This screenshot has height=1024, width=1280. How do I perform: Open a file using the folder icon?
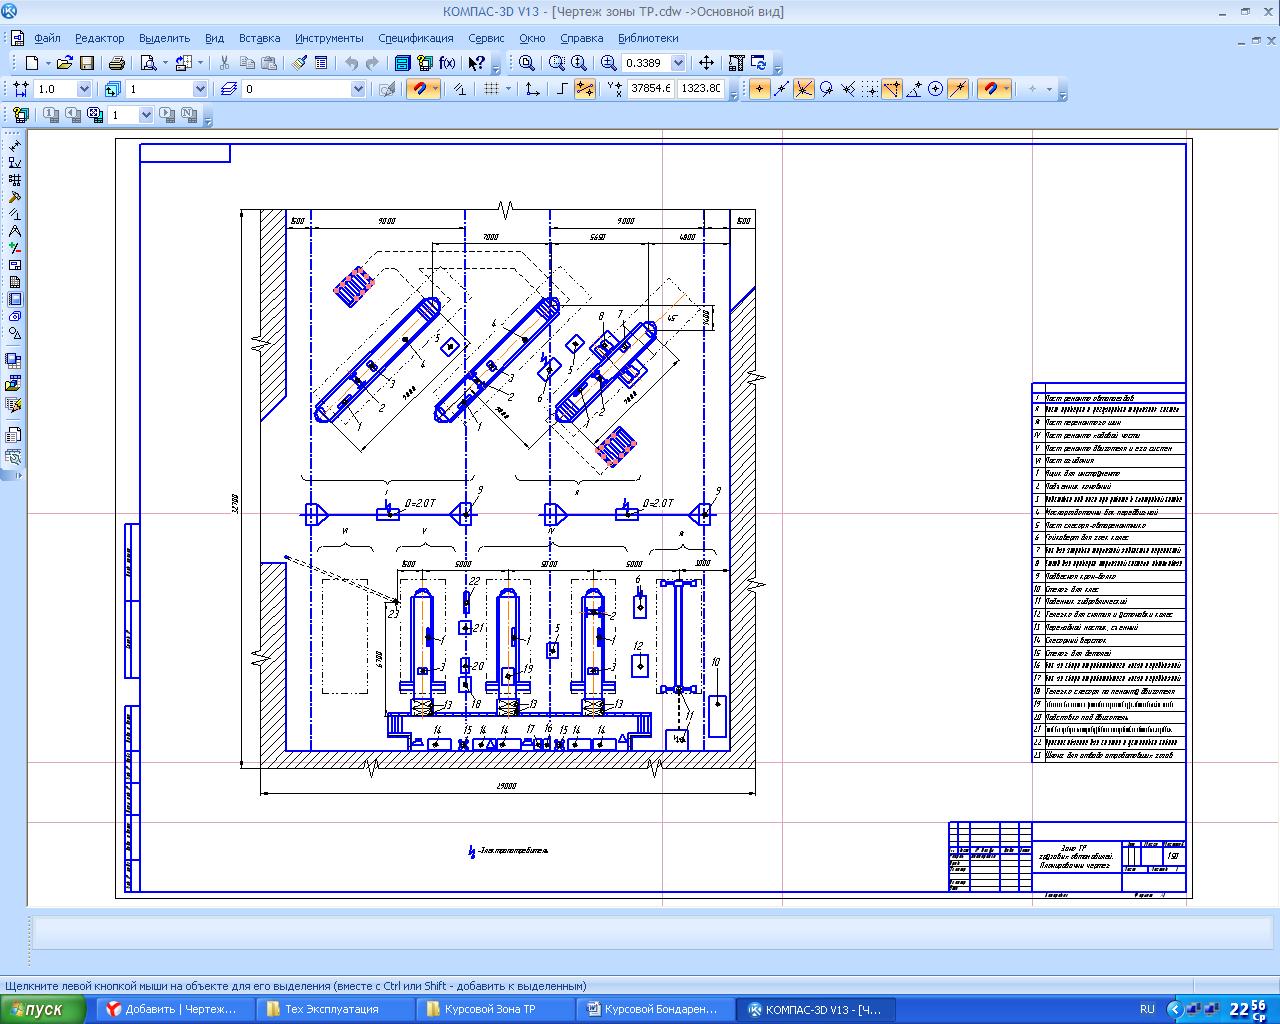coord(64,62)
